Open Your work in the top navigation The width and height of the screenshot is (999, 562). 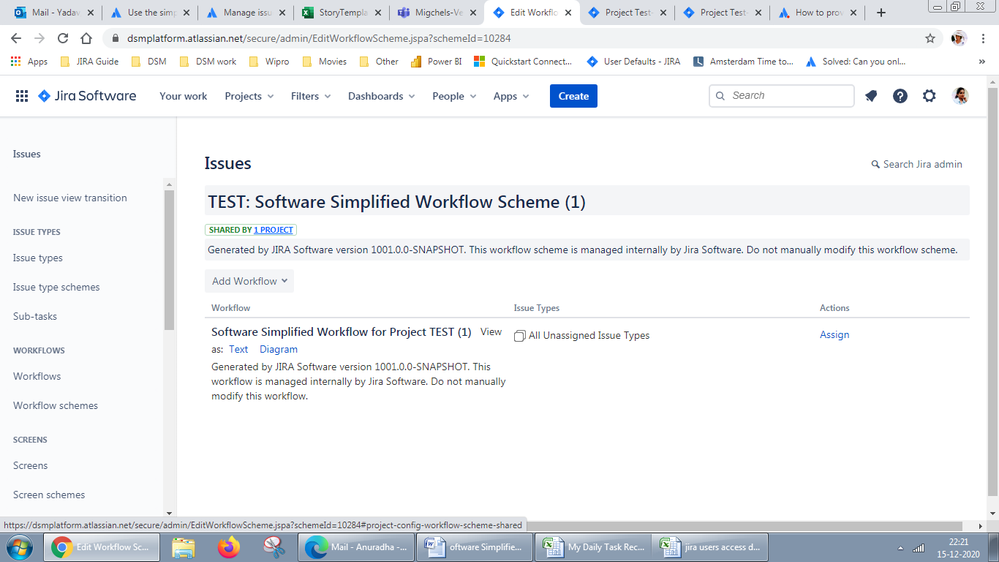(183, 96)
